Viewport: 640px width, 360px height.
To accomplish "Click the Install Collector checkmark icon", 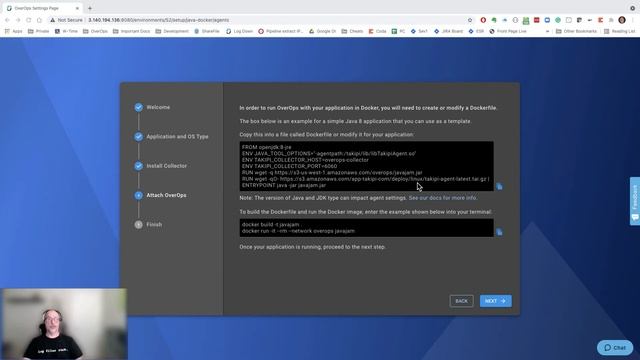I will pyautogui.click(x=139, y=166).
